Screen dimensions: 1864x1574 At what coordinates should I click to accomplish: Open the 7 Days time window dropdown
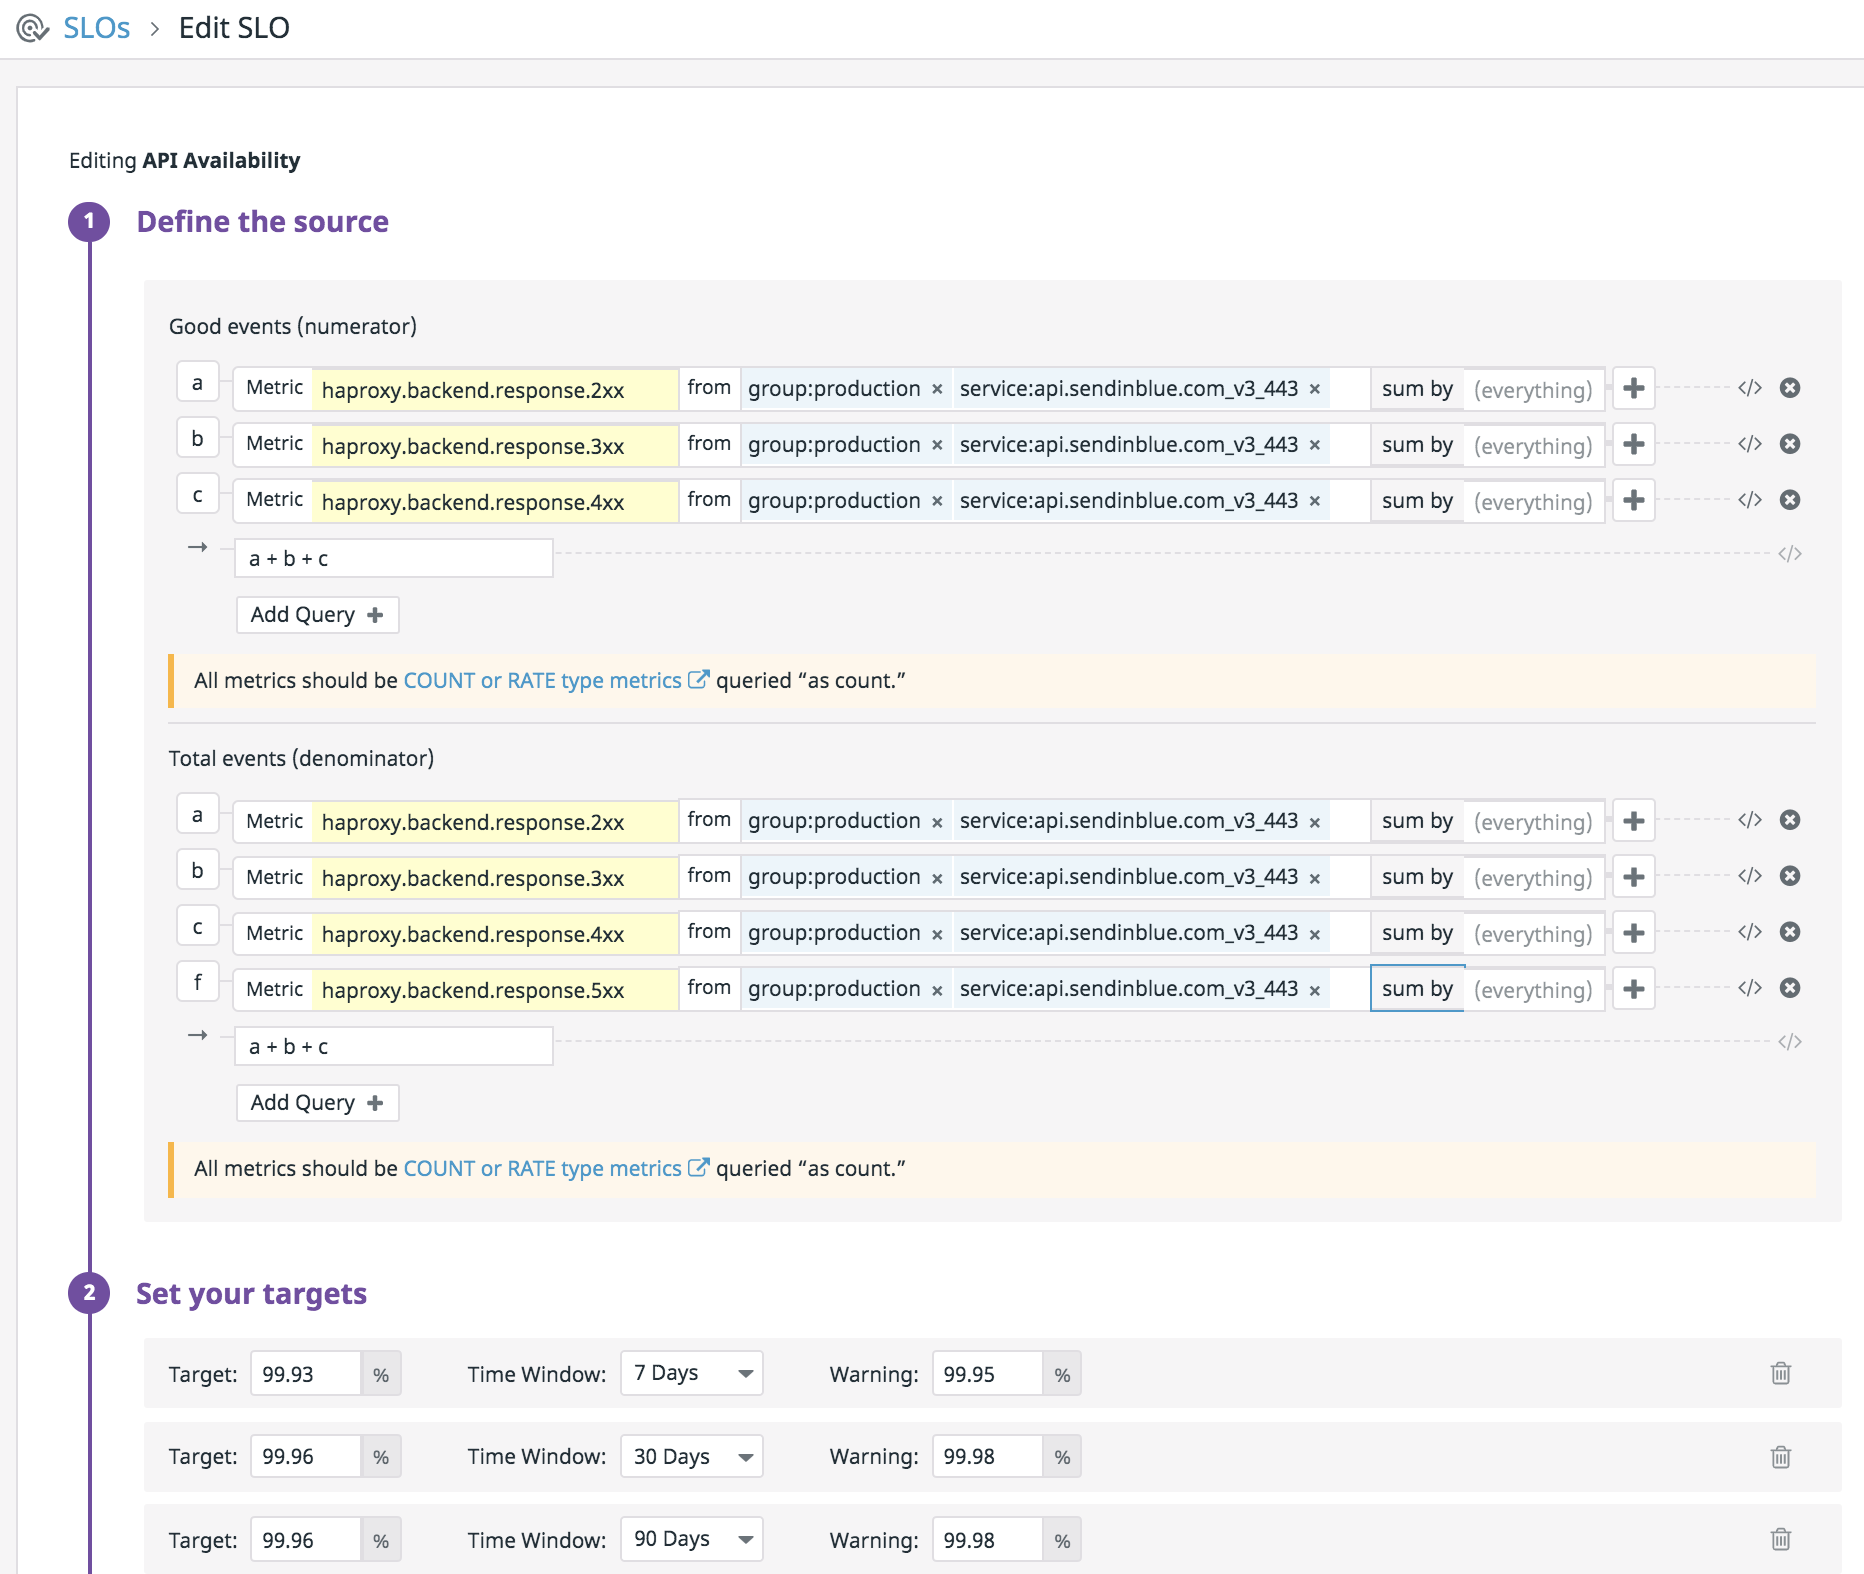coord(691,1373)
